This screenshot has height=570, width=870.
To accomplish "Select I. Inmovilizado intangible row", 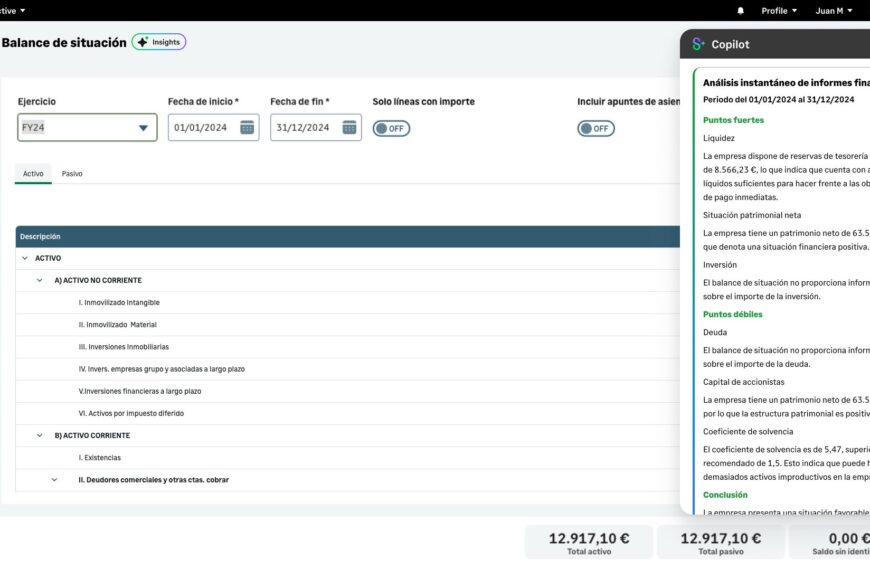I will tap(119, 302).
